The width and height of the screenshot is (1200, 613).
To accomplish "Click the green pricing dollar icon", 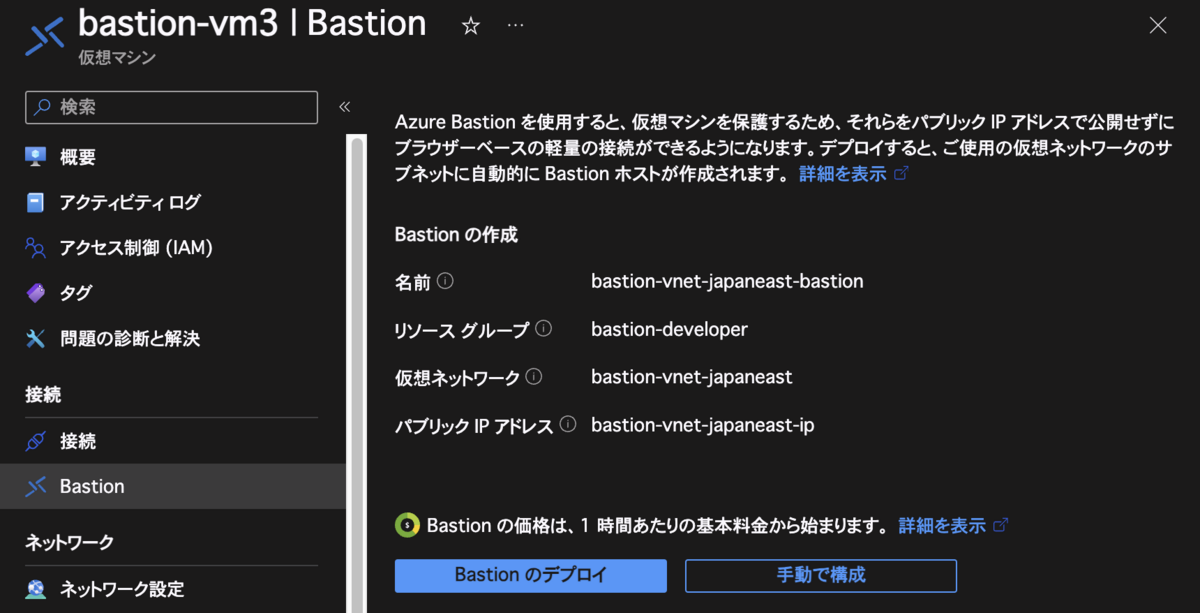I will click(x=407, y=525).
